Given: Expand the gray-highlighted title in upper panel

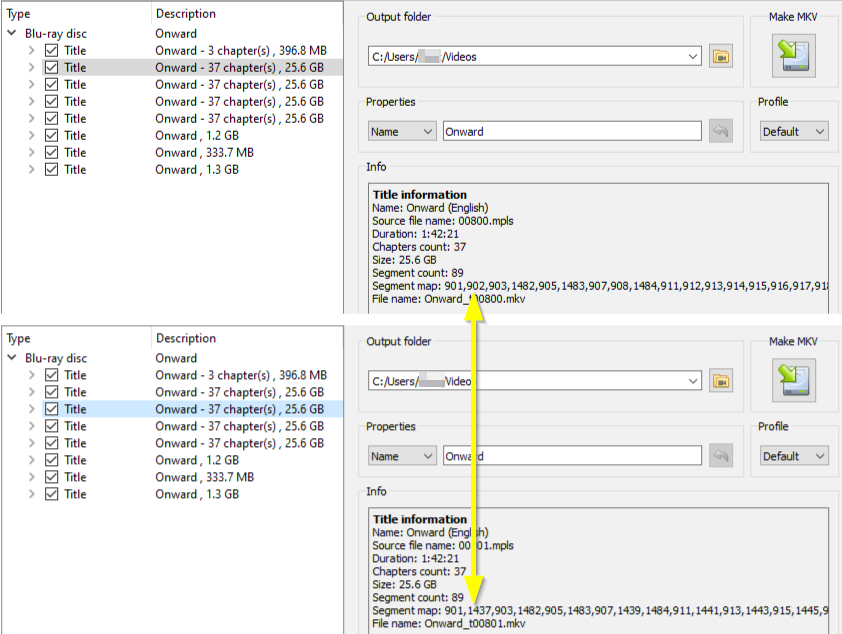Looking at the screenshot, I should click(x=32, y=68).
